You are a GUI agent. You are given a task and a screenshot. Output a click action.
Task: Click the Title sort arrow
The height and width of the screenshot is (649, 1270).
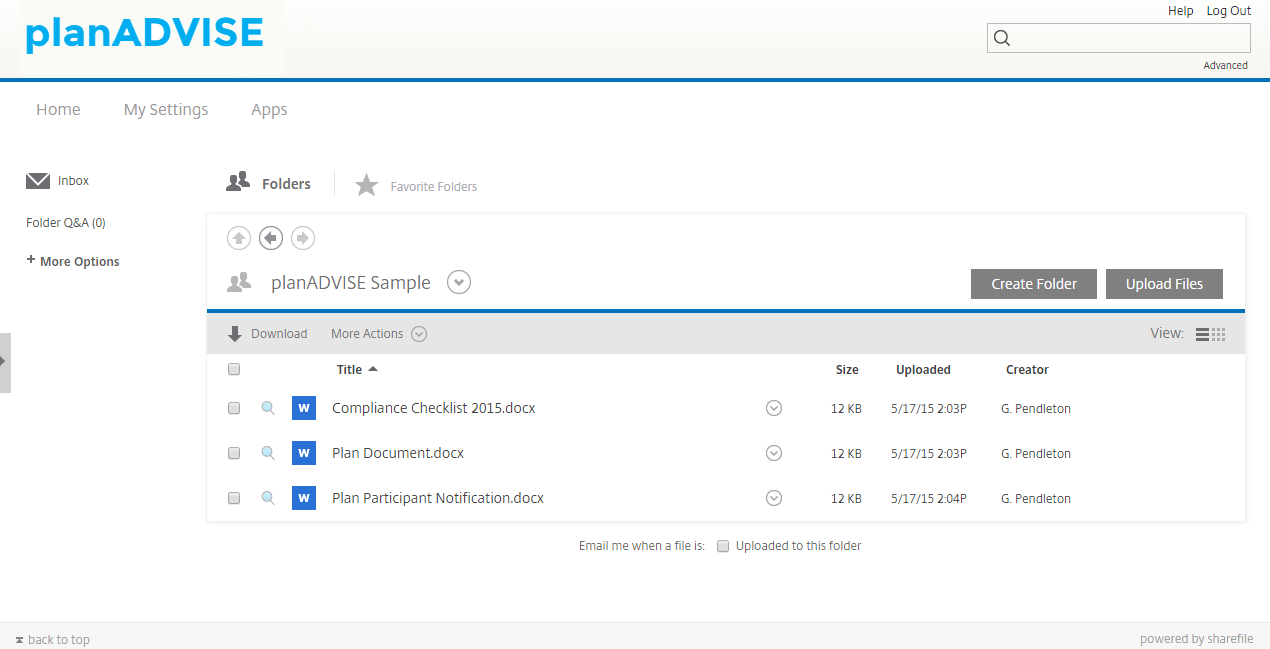point(373,369)
